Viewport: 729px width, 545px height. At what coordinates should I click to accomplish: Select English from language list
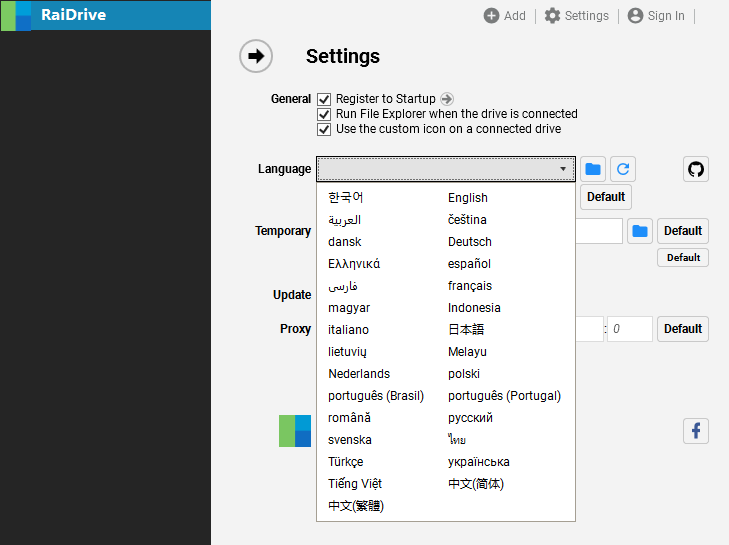click(468, 198)
